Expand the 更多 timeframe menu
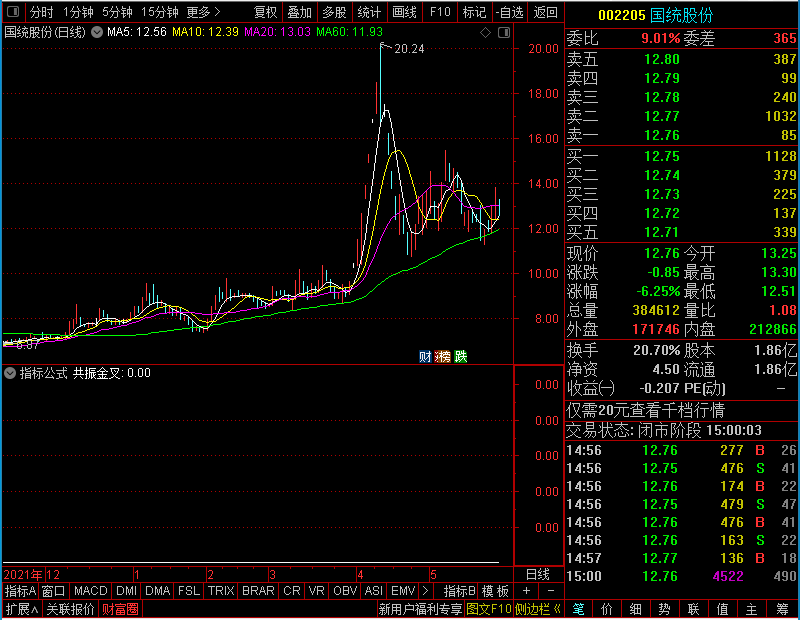800x620 pixels. [x=203, y=12]
